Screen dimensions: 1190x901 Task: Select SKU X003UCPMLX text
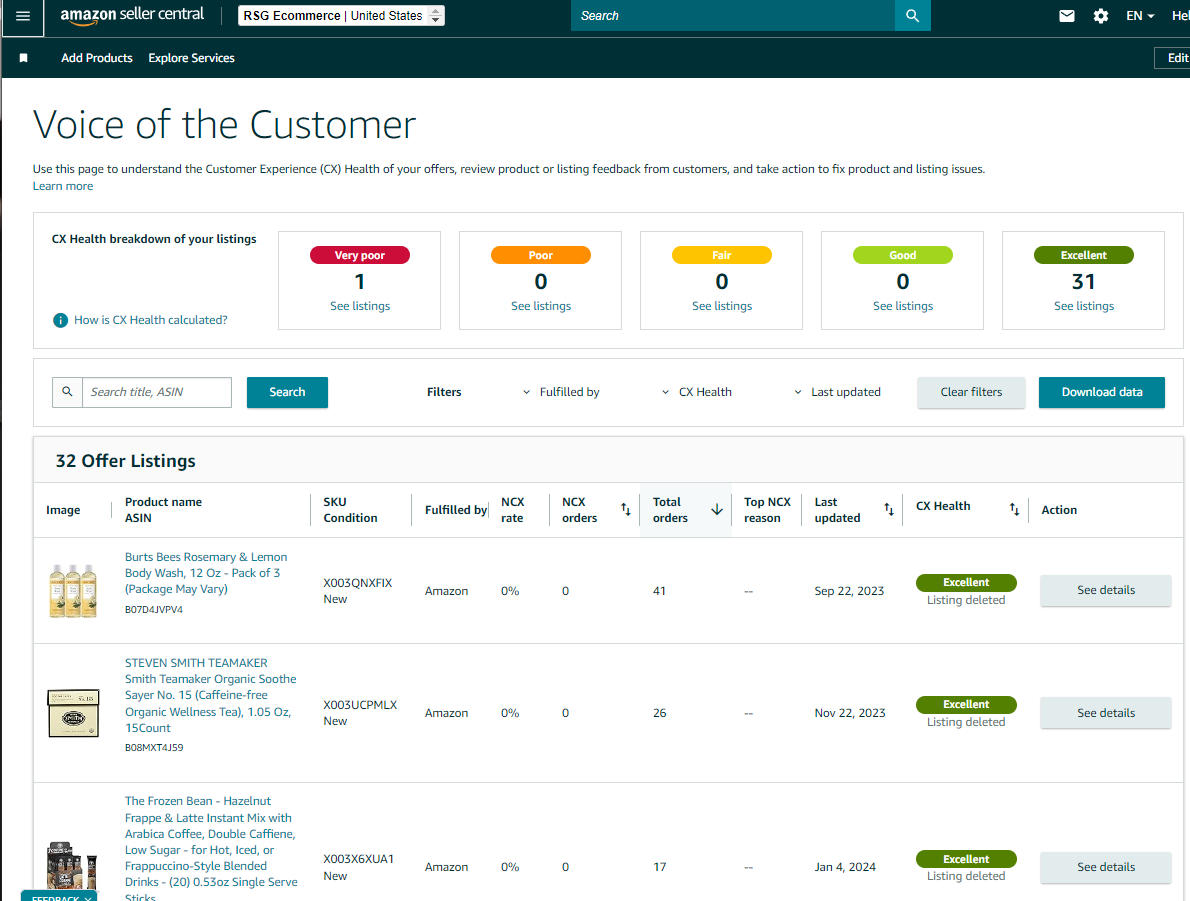click(360, 705)
